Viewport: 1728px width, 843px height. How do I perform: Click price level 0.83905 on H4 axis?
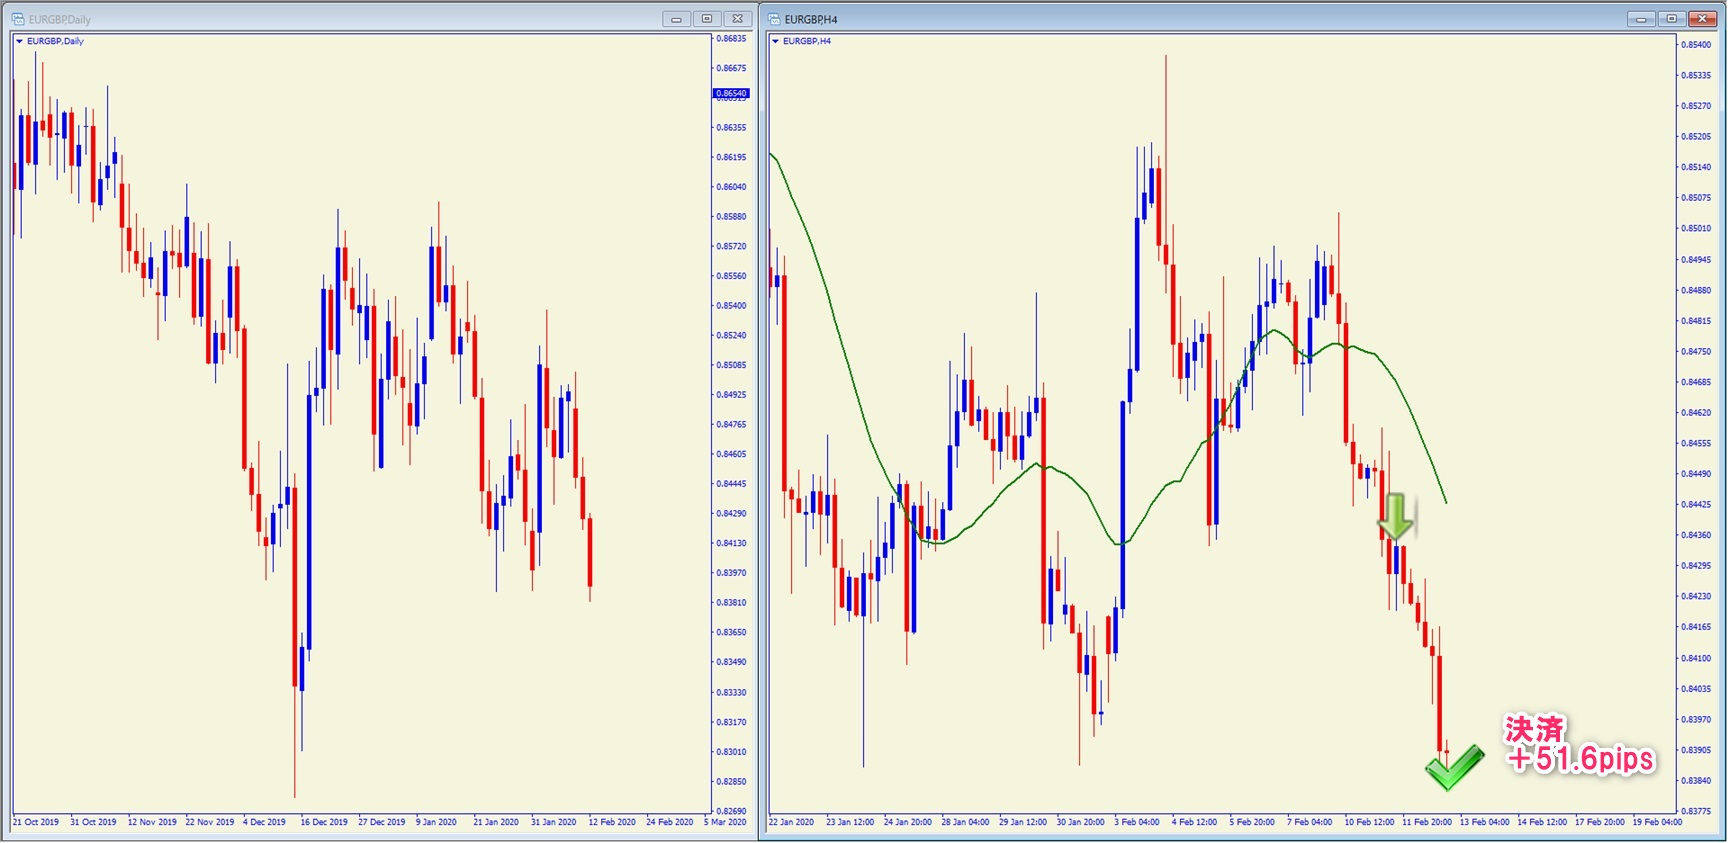pyautogui.click(x=1696, y=749)
